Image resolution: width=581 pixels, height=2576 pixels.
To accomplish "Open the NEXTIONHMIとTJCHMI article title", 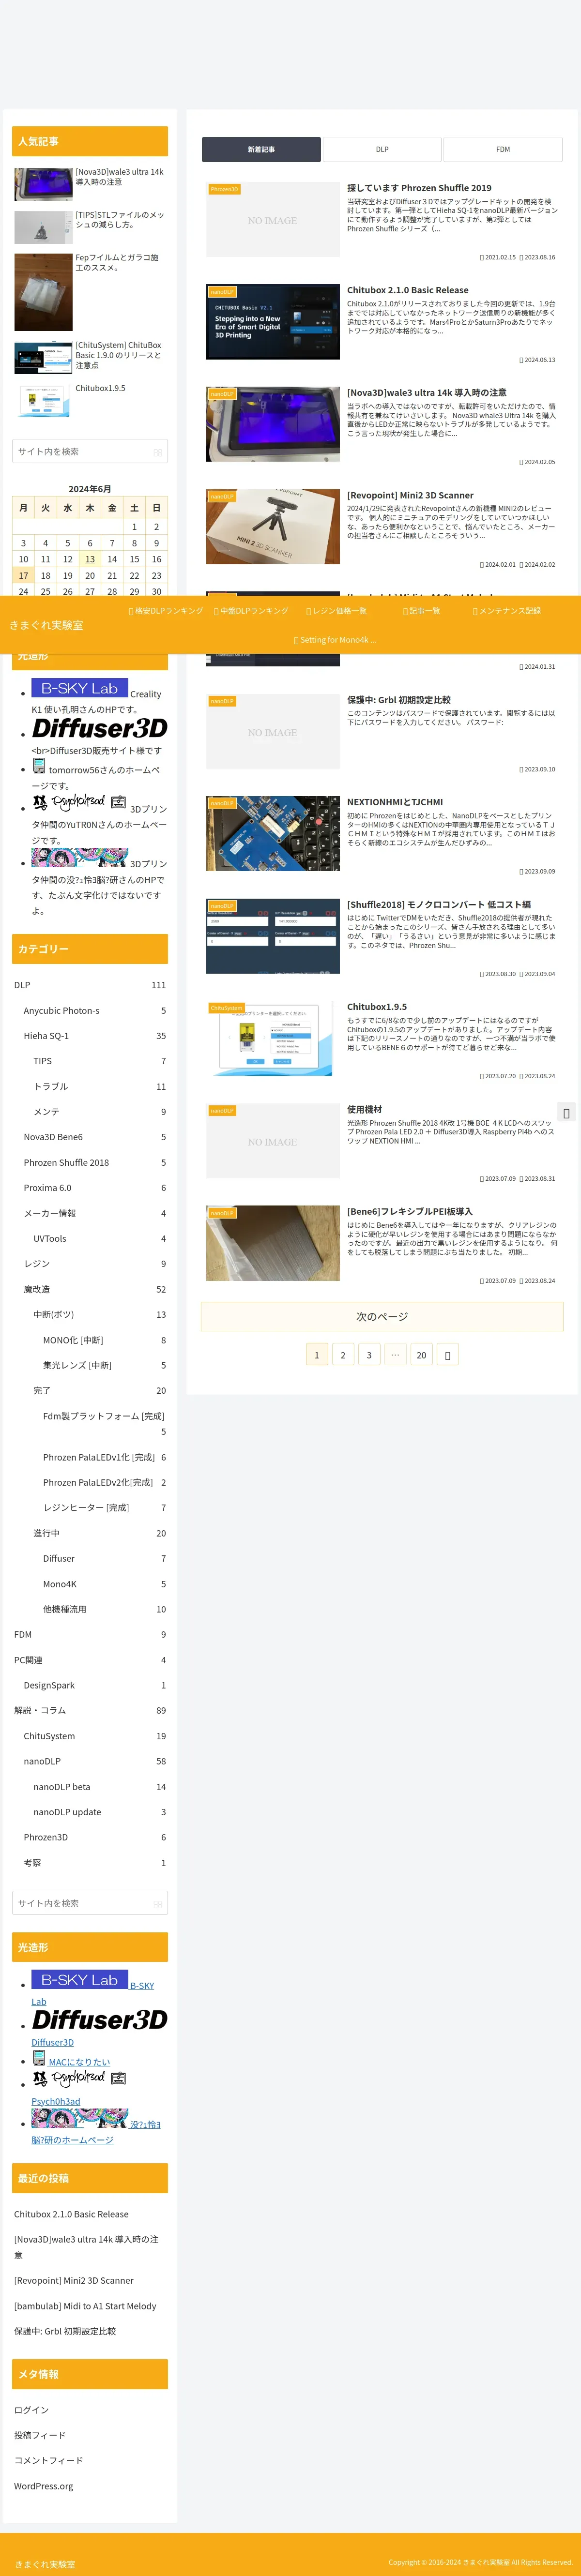I will [x=395, y=802].
